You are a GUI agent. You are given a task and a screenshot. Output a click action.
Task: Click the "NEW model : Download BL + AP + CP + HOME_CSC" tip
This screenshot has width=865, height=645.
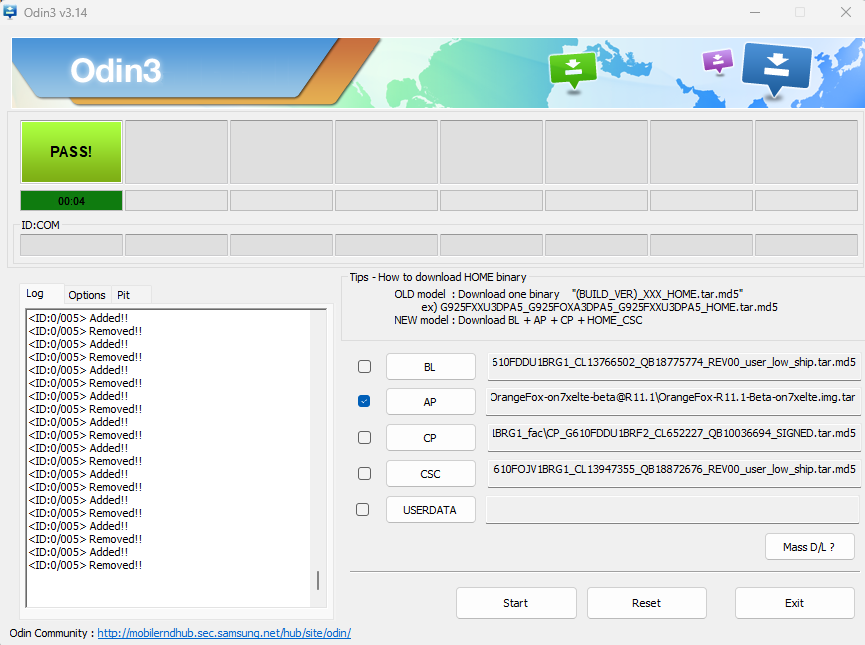(x=518, y=320)
